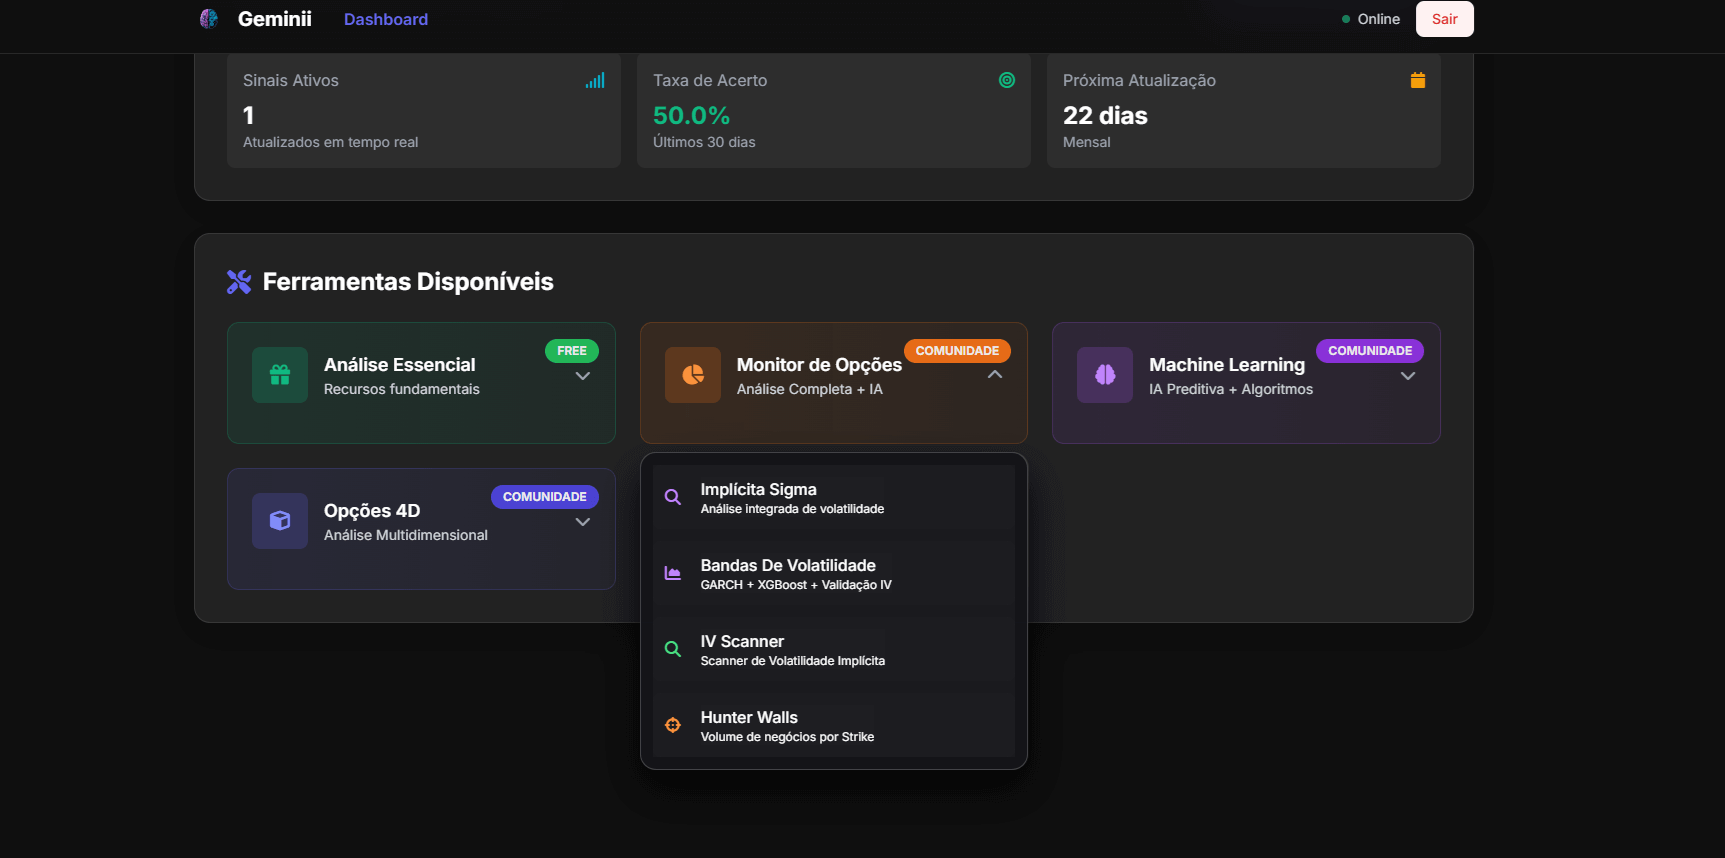1725x858 pixels.
Task: Click the calendar icon in Próxima Atualização
Action: point(1417,80)
